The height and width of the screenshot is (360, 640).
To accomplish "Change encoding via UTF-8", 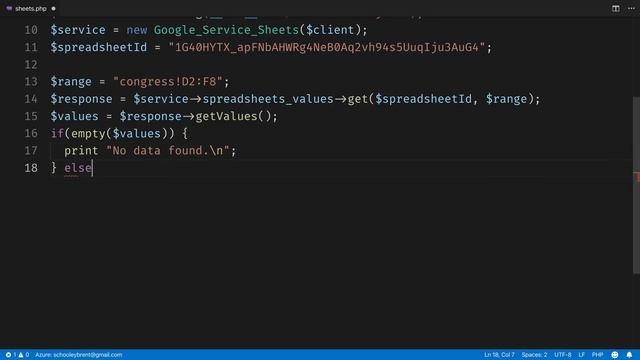I will point(563,355).
